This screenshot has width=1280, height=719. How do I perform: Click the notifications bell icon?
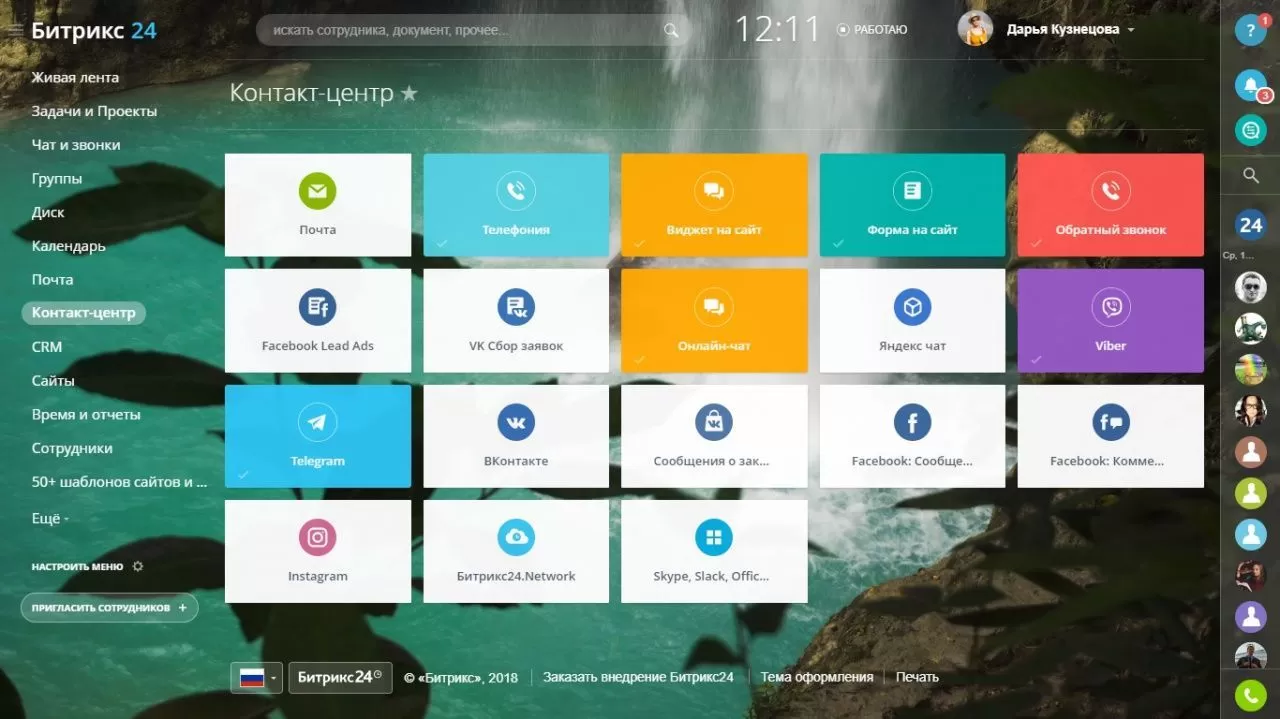[x=1250, y=86]
